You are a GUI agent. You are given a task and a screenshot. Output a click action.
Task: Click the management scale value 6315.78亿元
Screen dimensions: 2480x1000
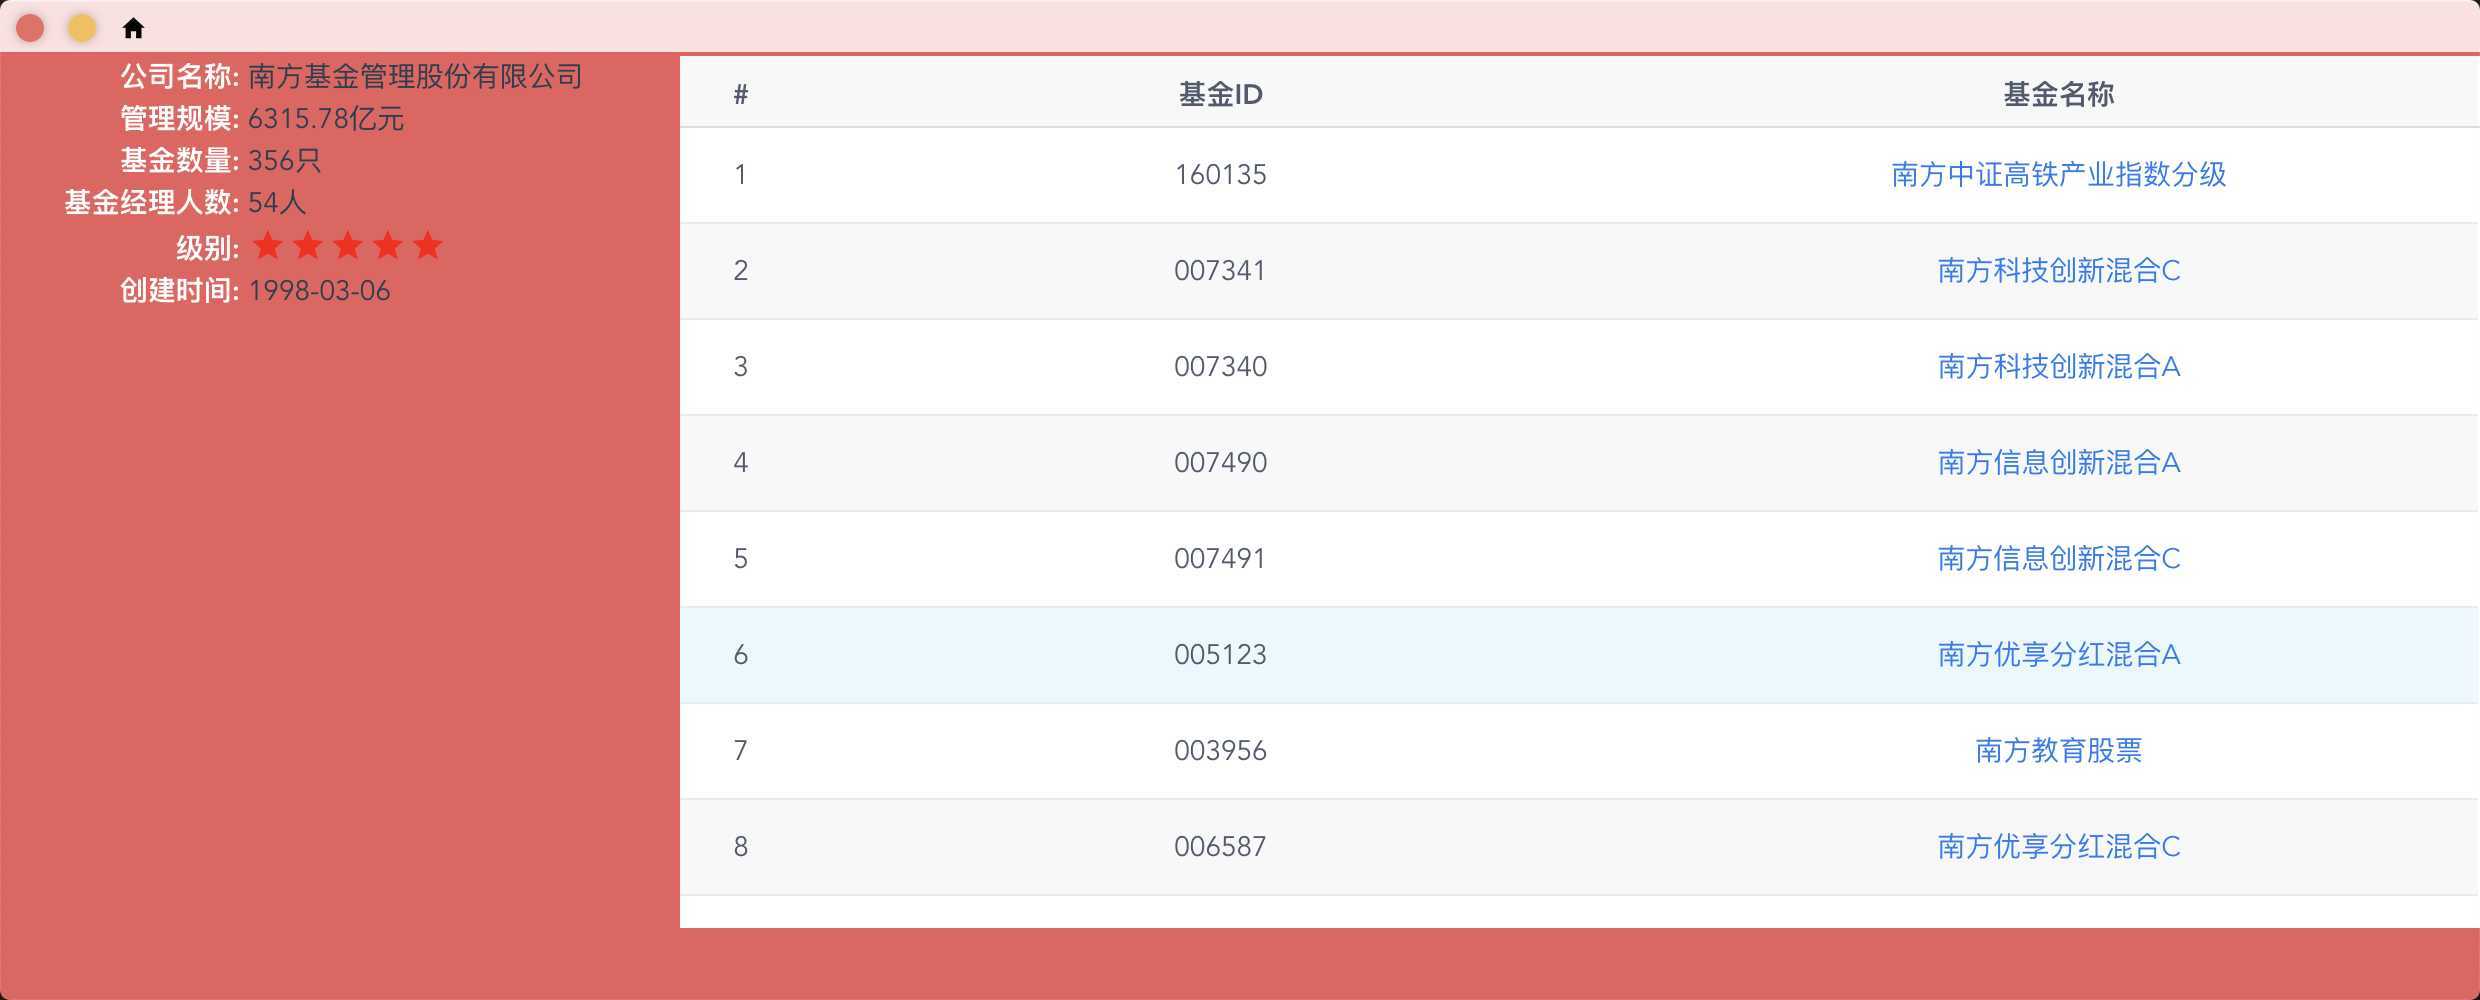[x=326, y=119]
